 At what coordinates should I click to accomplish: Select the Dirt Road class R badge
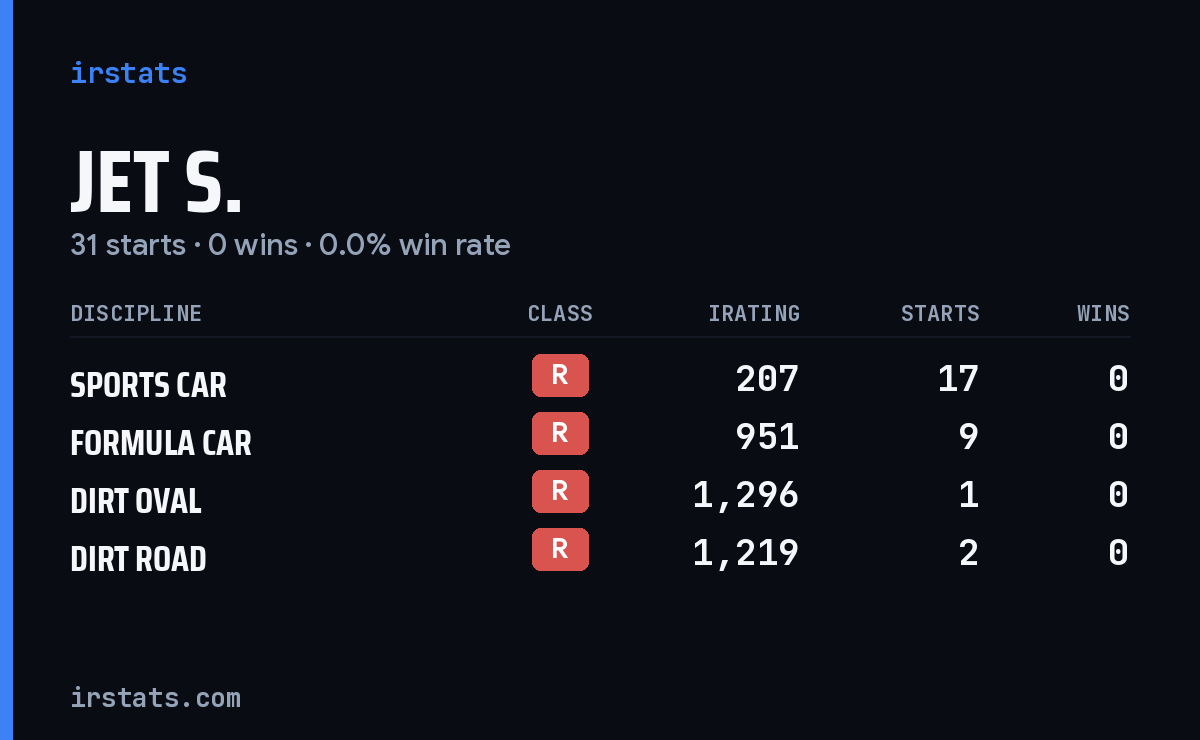[560, 550]
